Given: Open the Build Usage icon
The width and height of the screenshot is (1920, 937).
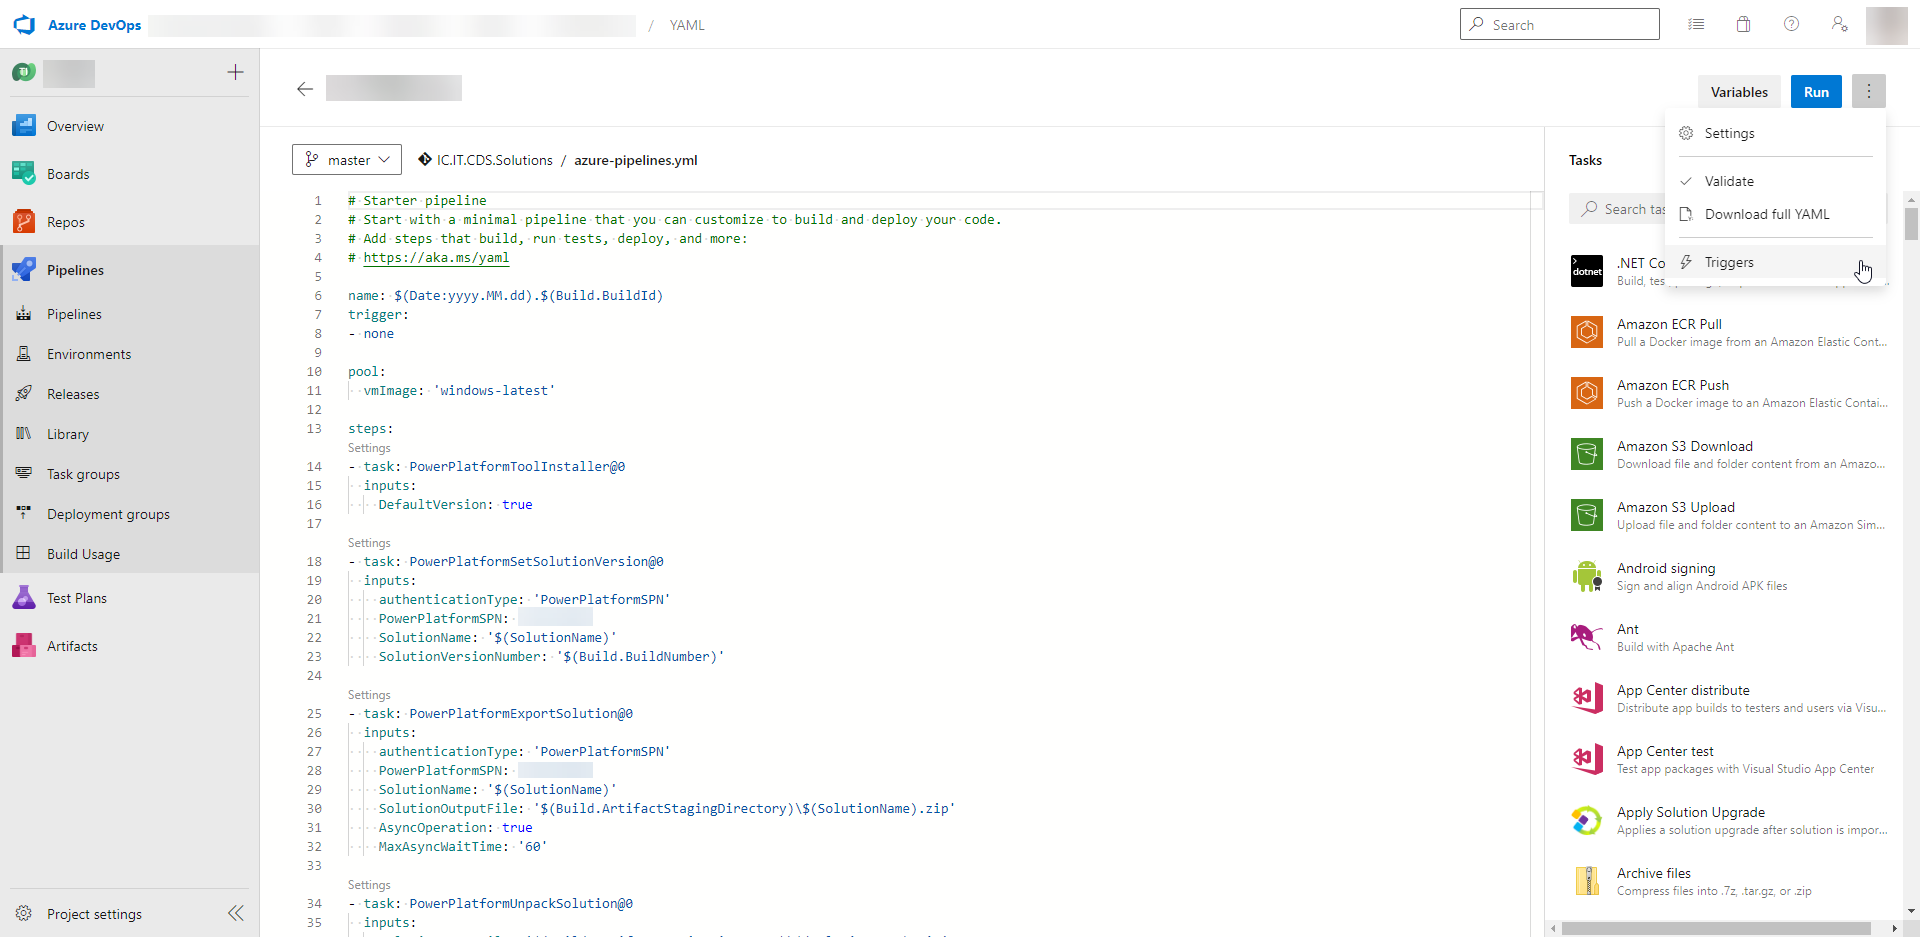Looking at the screenshot, I should tap(24, 554).
